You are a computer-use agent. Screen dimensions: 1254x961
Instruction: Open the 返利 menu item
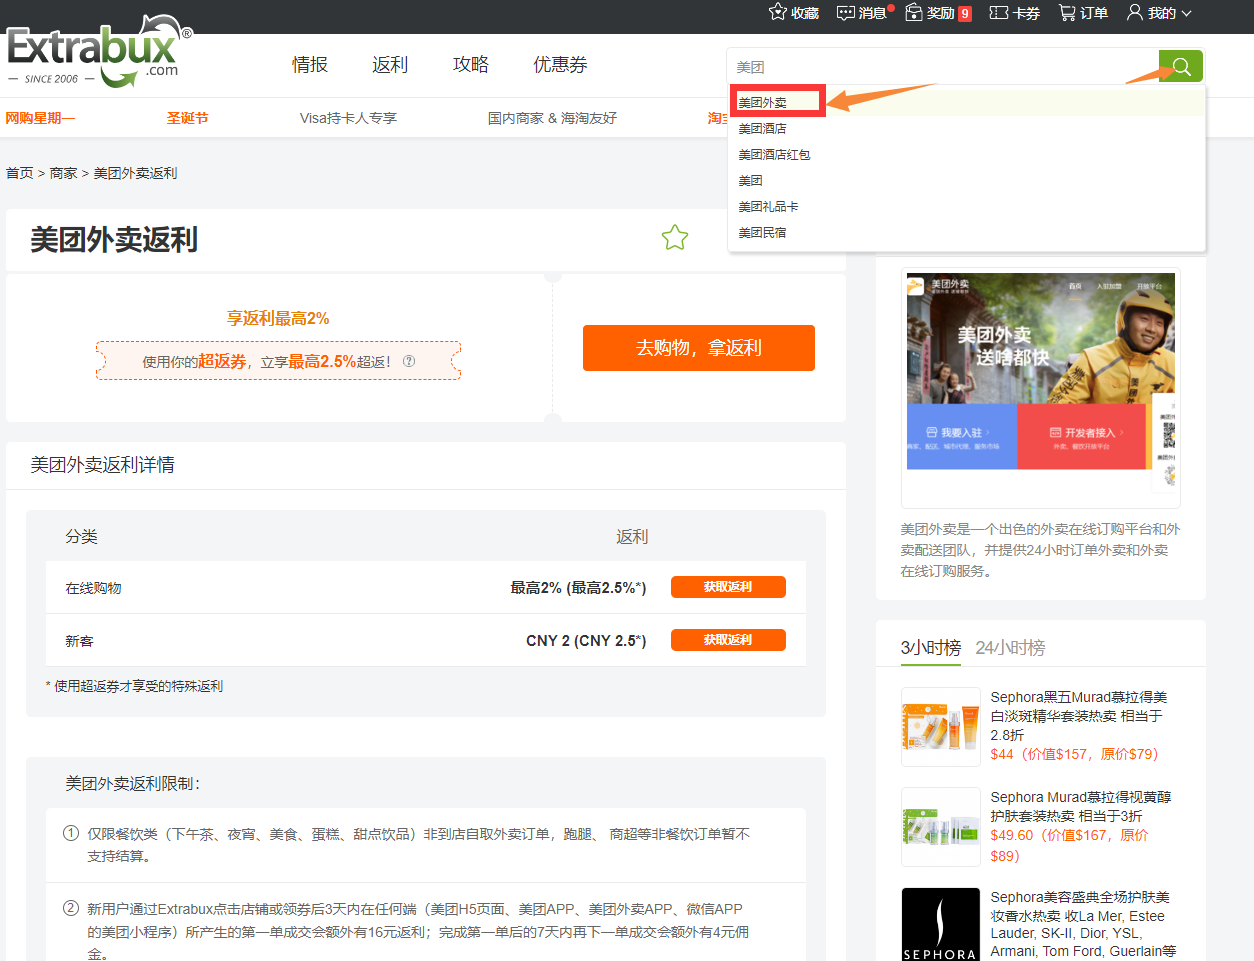[x=389, y=64]
